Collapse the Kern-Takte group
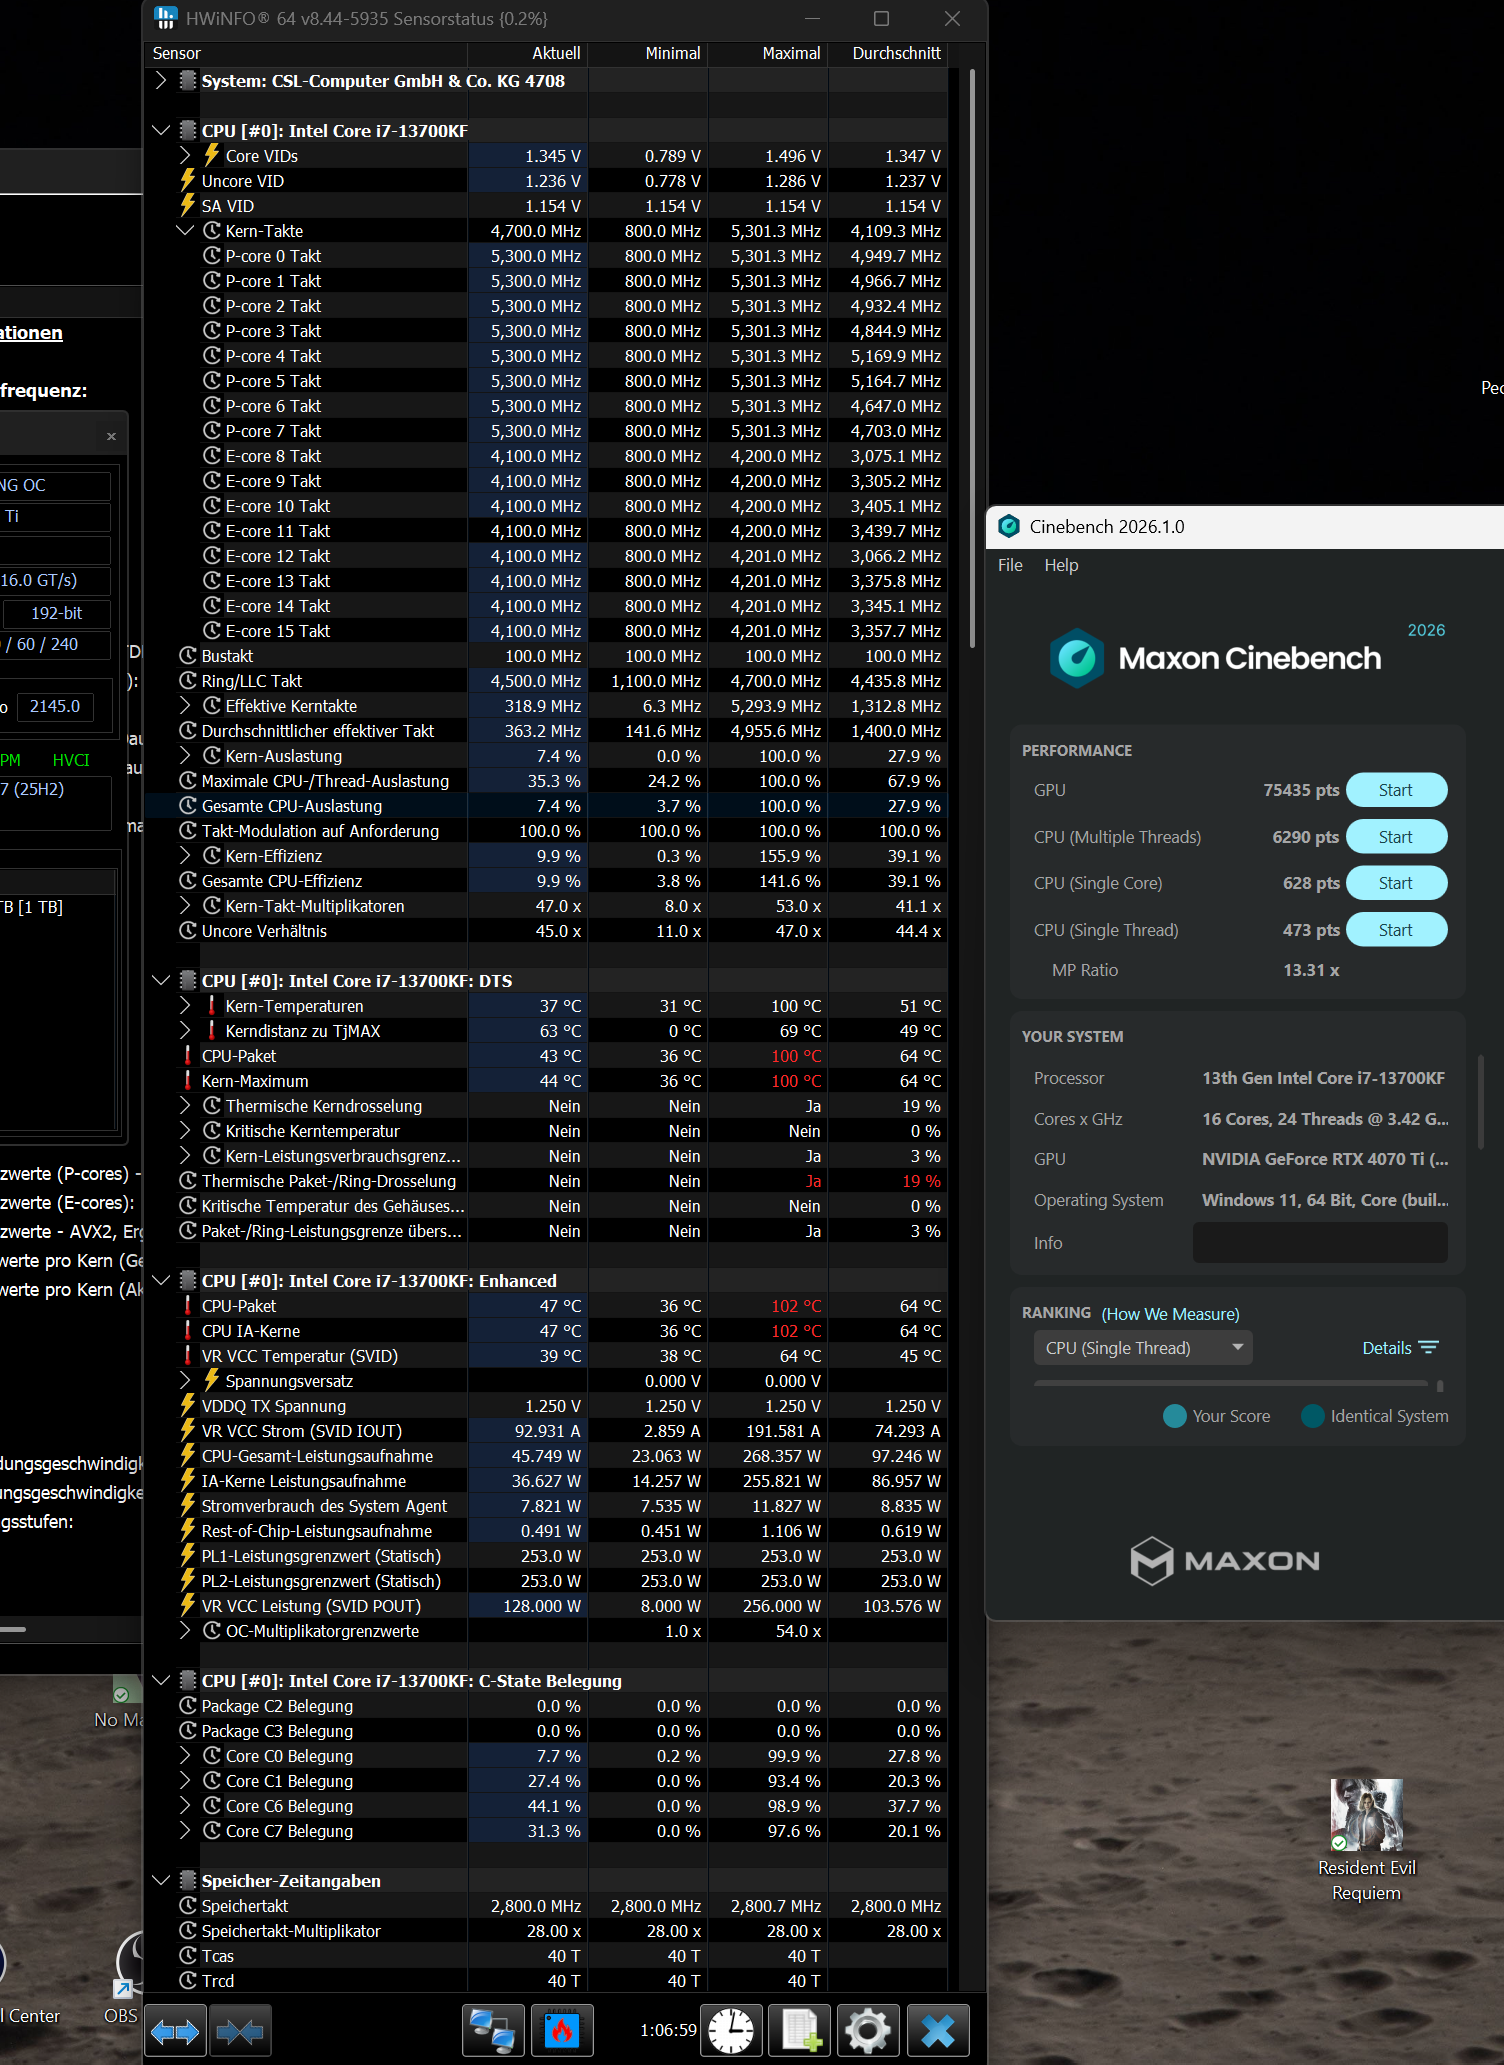The width and height of the screenshot is (1504, 2065). [x=185, y=231]
